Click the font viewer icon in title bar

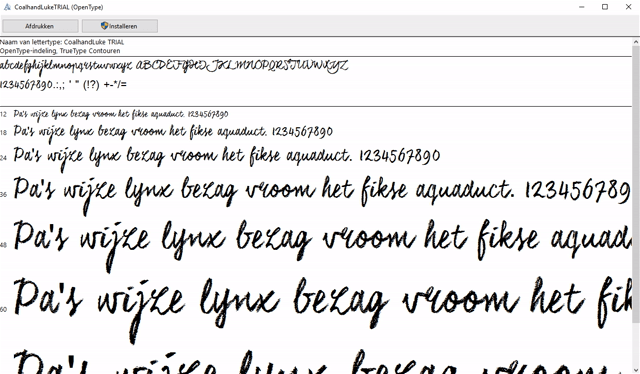pyautogui.click(x=7, y=7)
